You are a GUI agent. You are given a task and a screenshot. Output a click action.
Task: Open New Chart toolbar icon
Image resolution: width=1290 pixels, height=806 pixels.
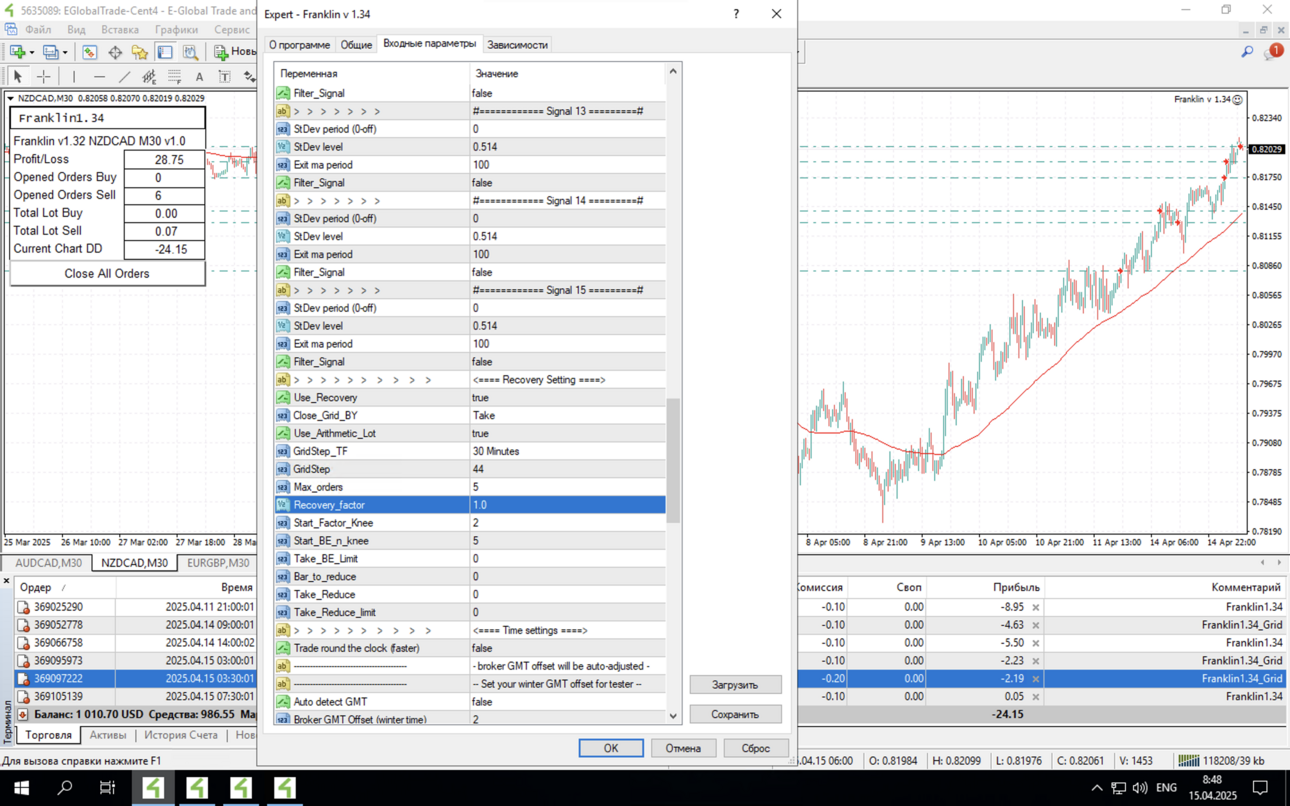17,52
